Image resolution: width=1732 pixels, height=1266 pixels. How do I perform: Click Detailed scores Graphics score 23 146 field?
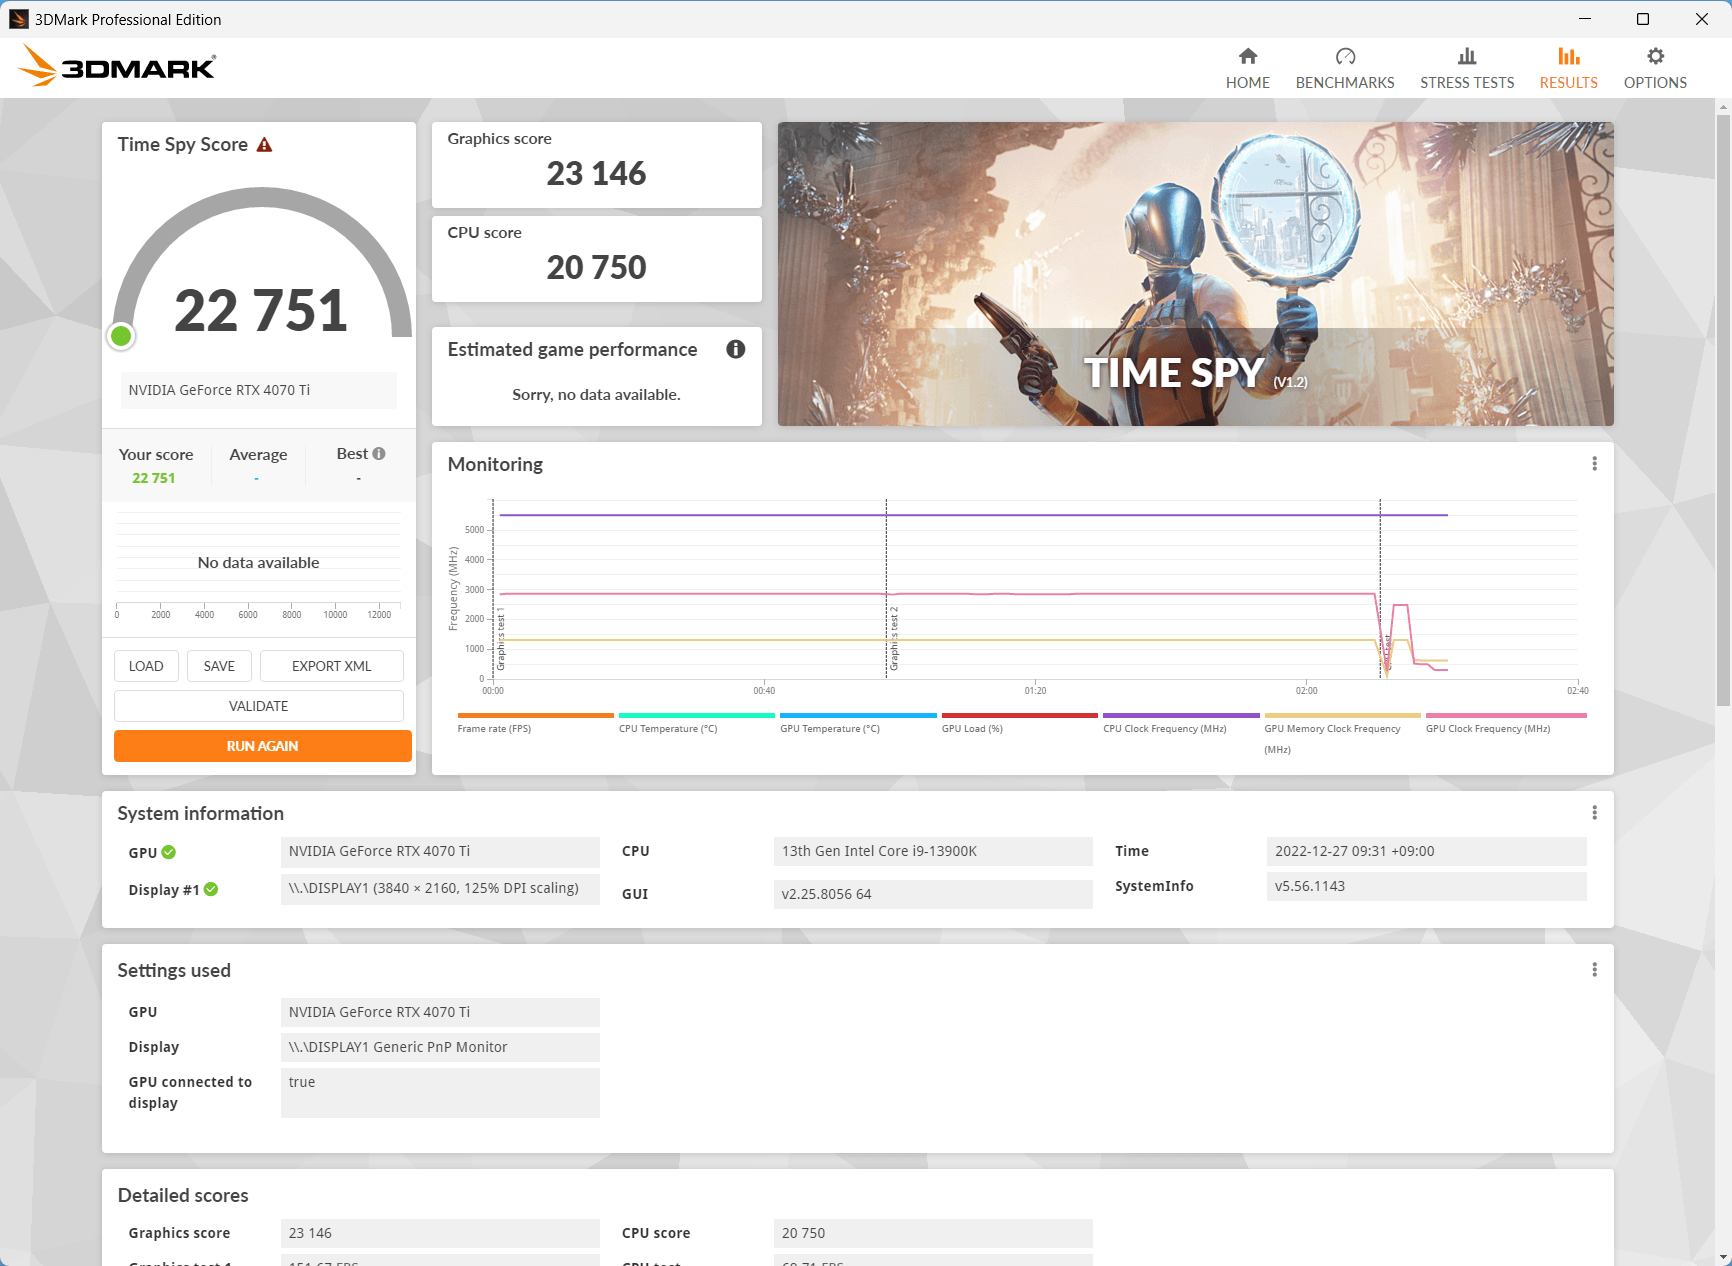[440, 1233]
